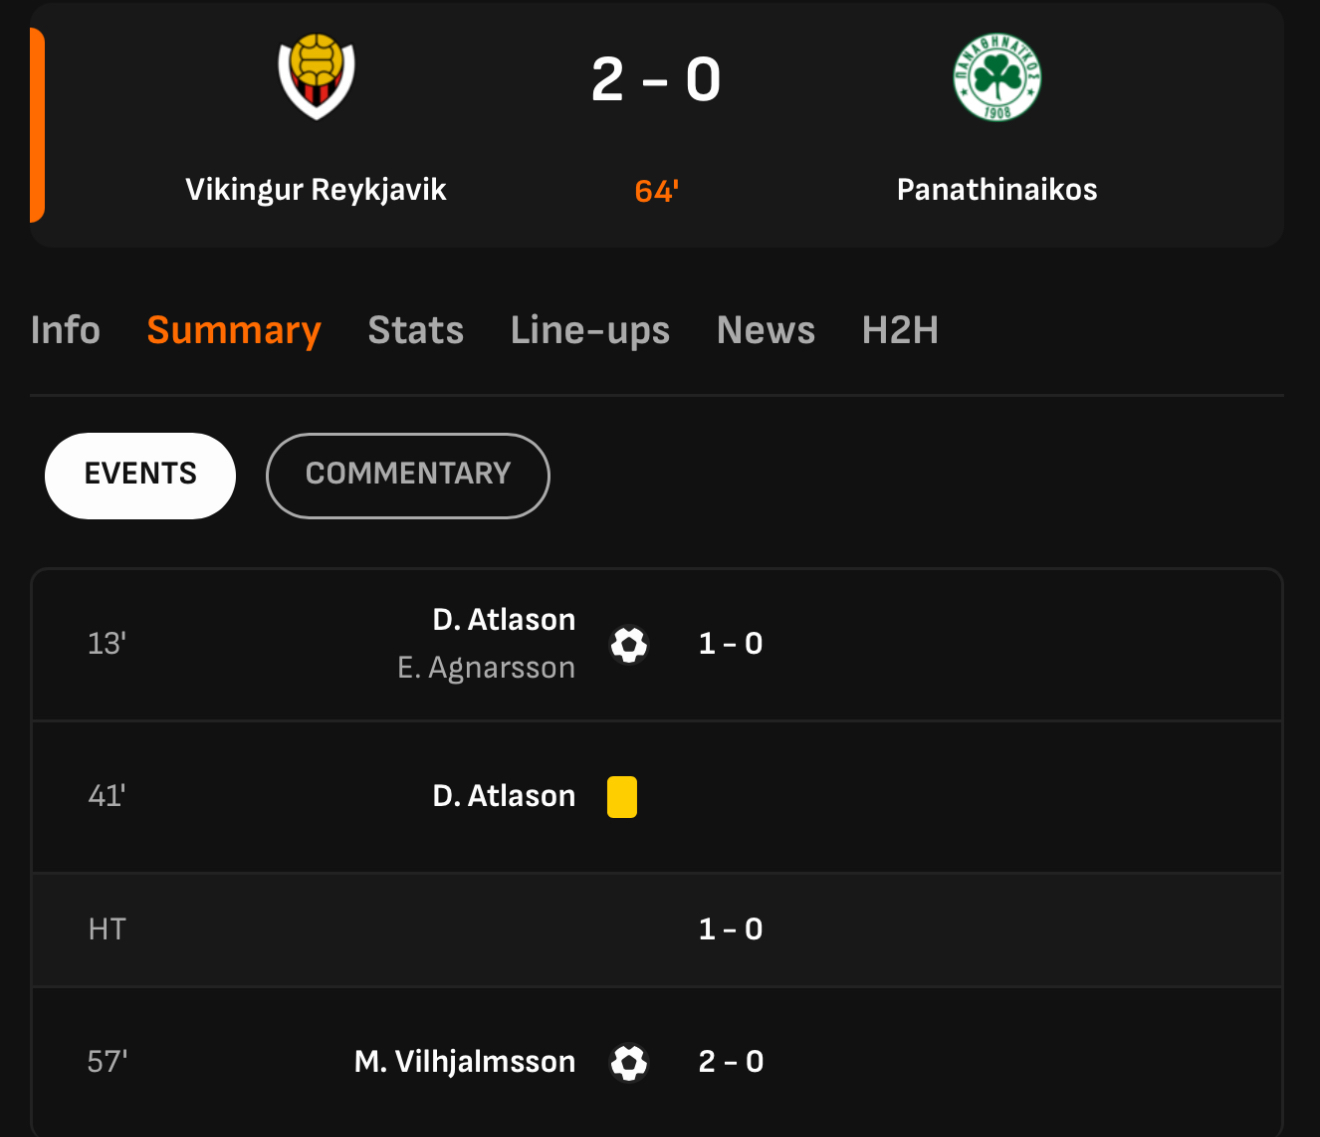Open the Info tab
The height and width of the screenshot is (1137, 1320).
pyautogui.click(x=65, y=330)
